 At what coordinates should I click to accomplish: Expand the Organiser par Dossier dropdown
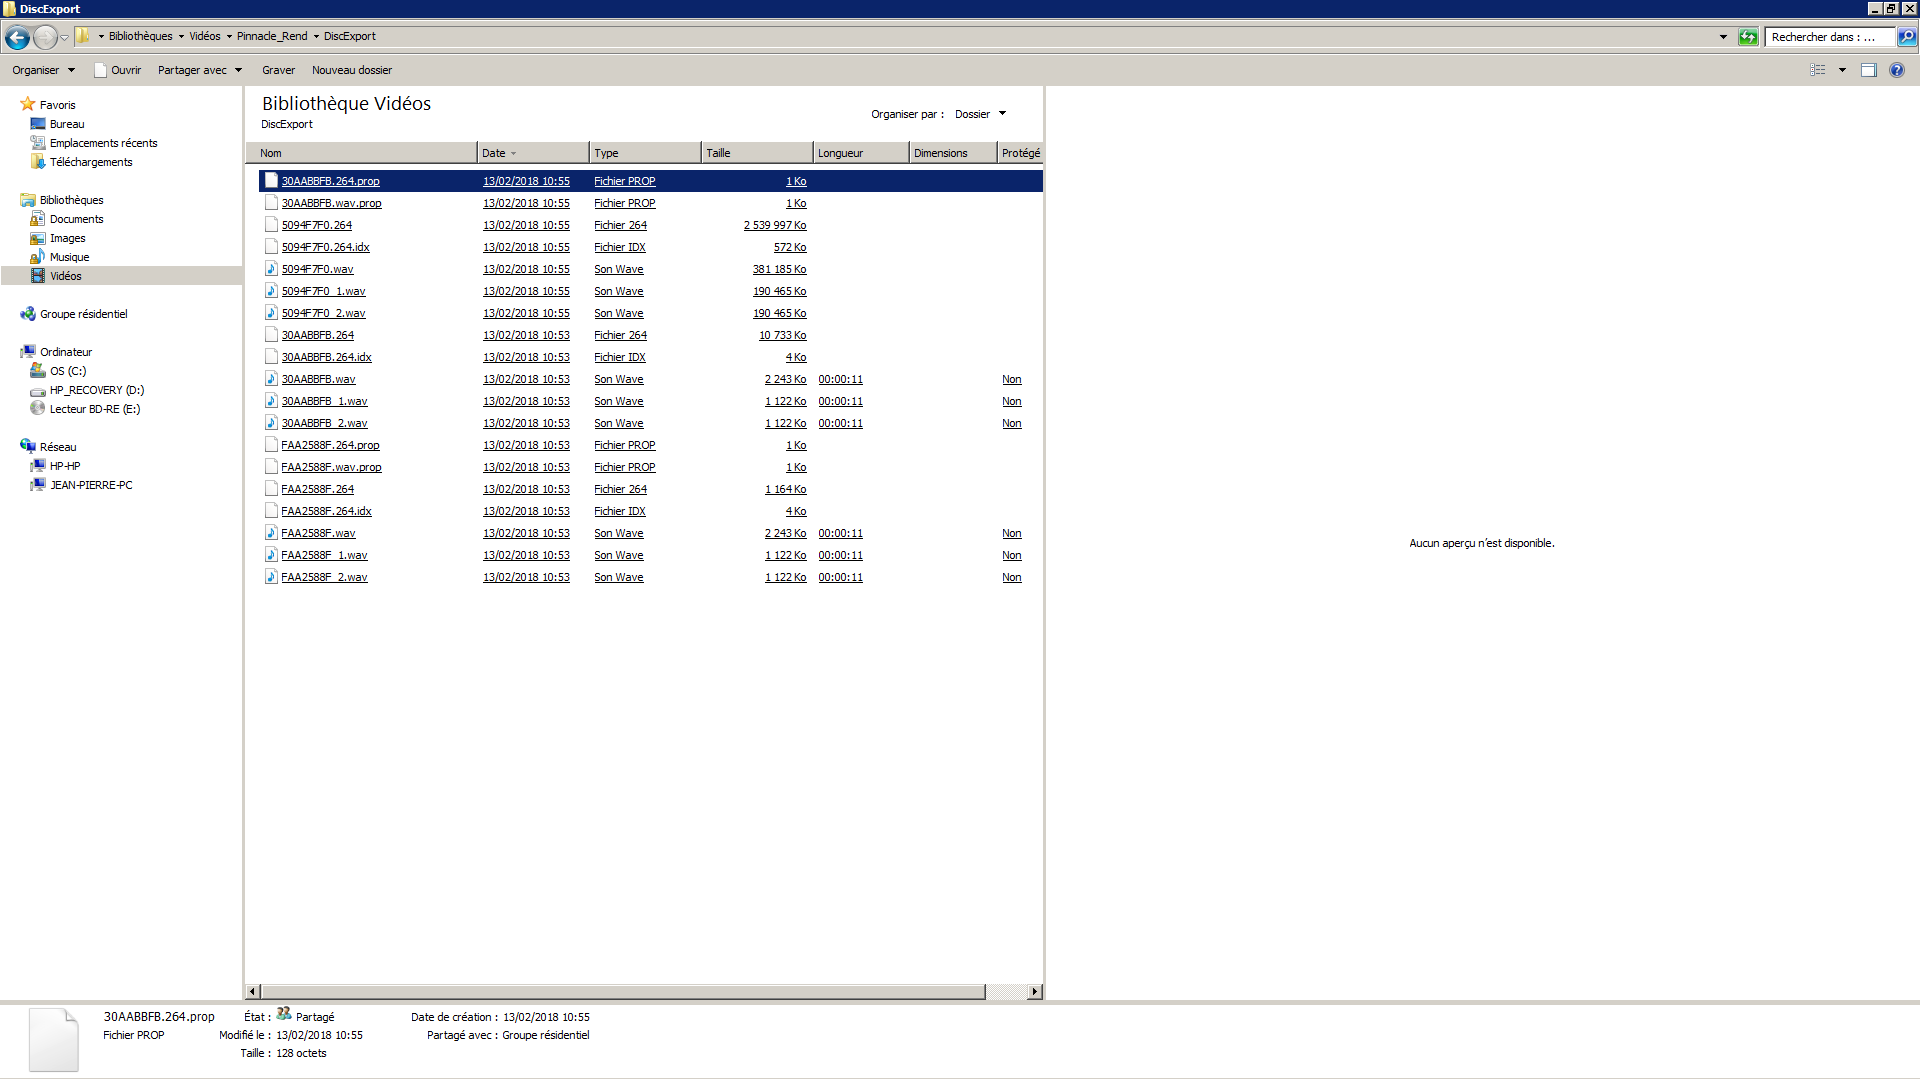coord(980,114)
